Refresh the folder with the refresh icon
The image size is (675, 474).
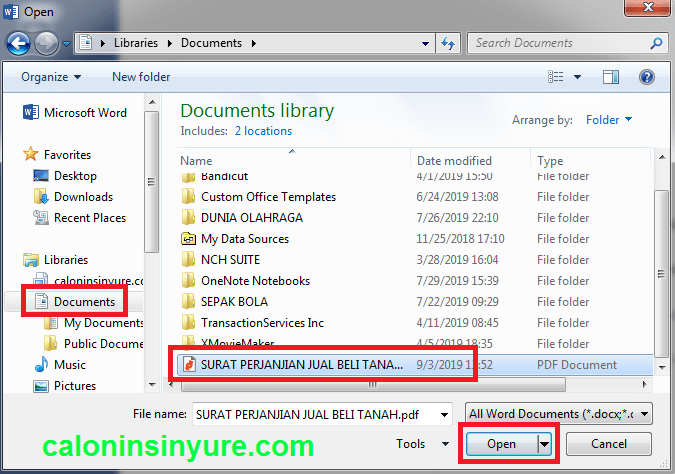point(448,43)
